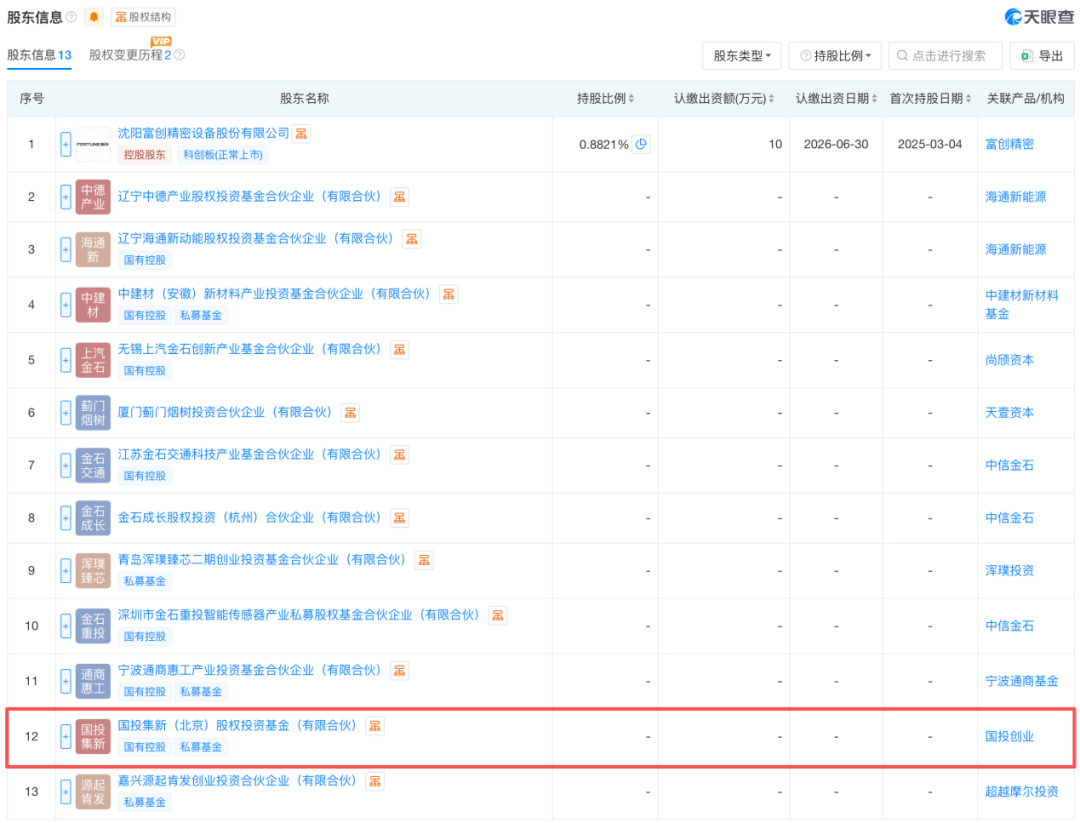This screenshot has height=823, width=1080.
Task: Open 天壹资本 related link
Action: [1009, 413]
